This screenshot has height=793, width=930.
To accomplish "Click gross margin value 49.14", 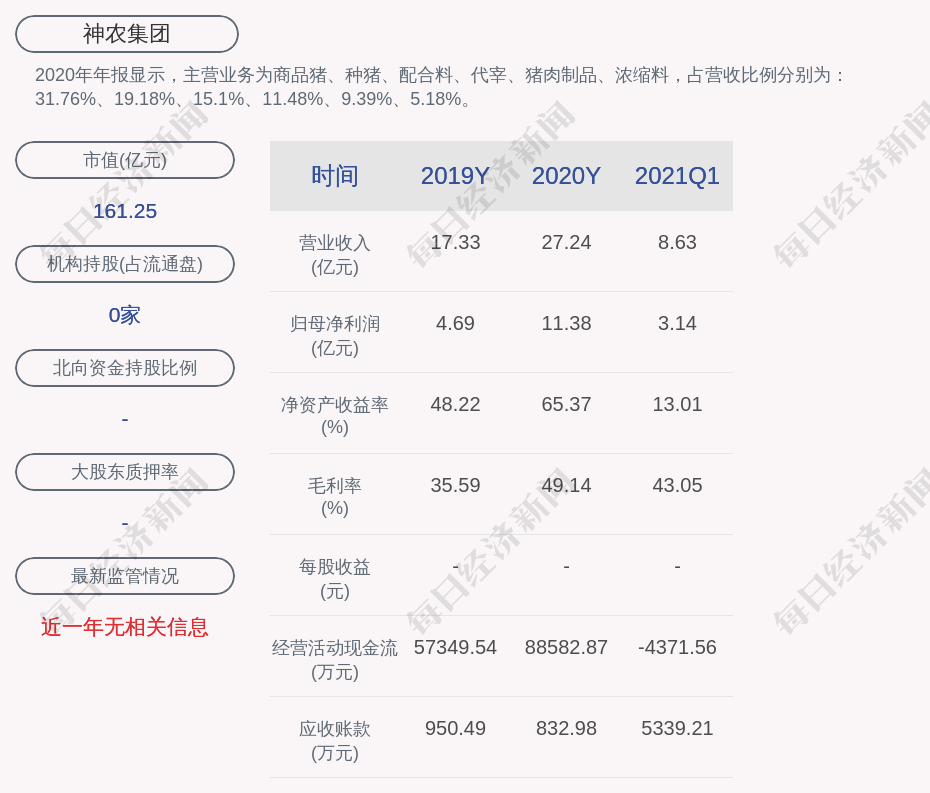I will 566,485.
